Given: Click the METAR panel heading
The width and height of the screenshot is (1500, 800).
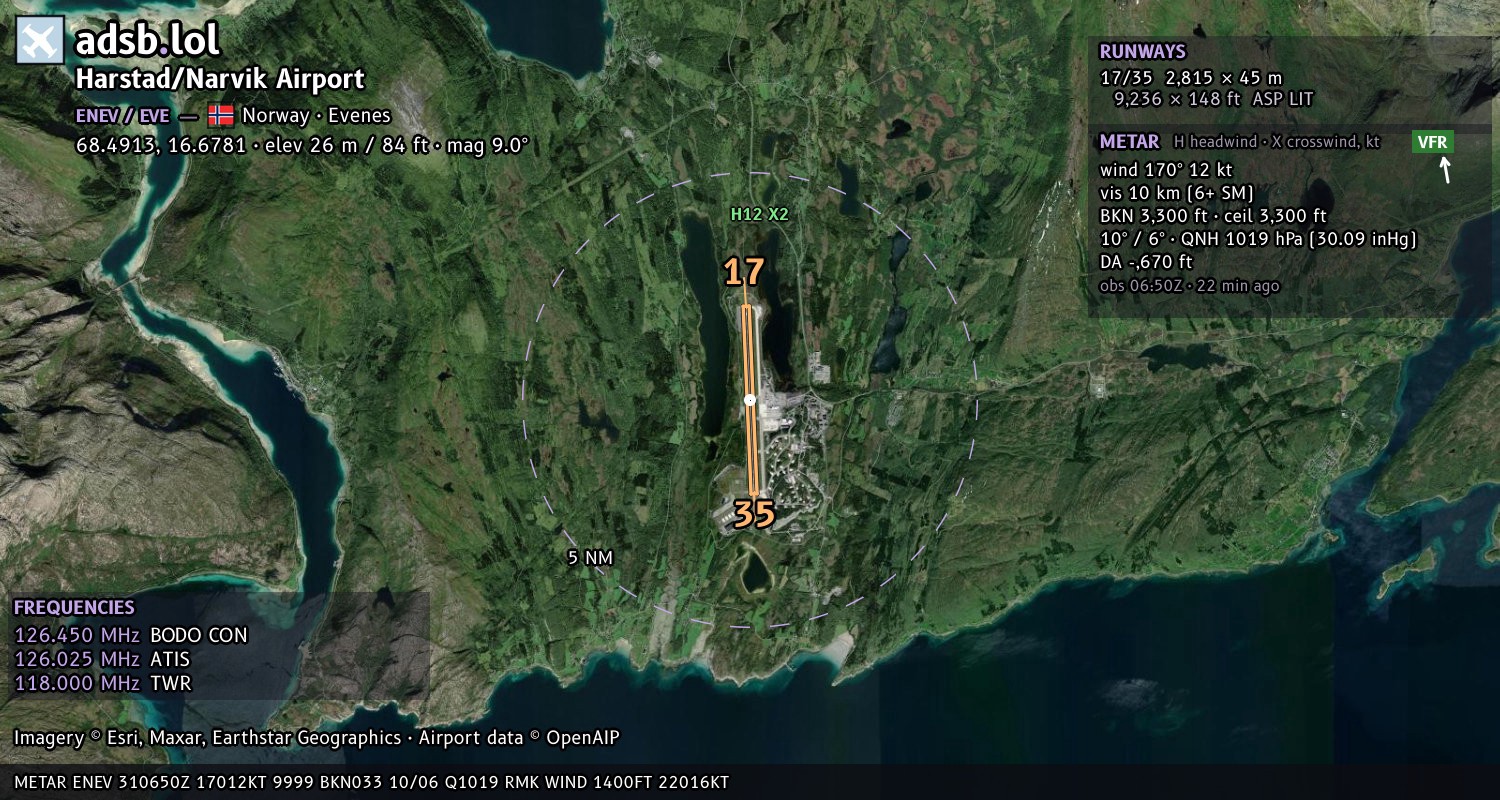Looking at the screenshot, I should (x=1129, y=142).
